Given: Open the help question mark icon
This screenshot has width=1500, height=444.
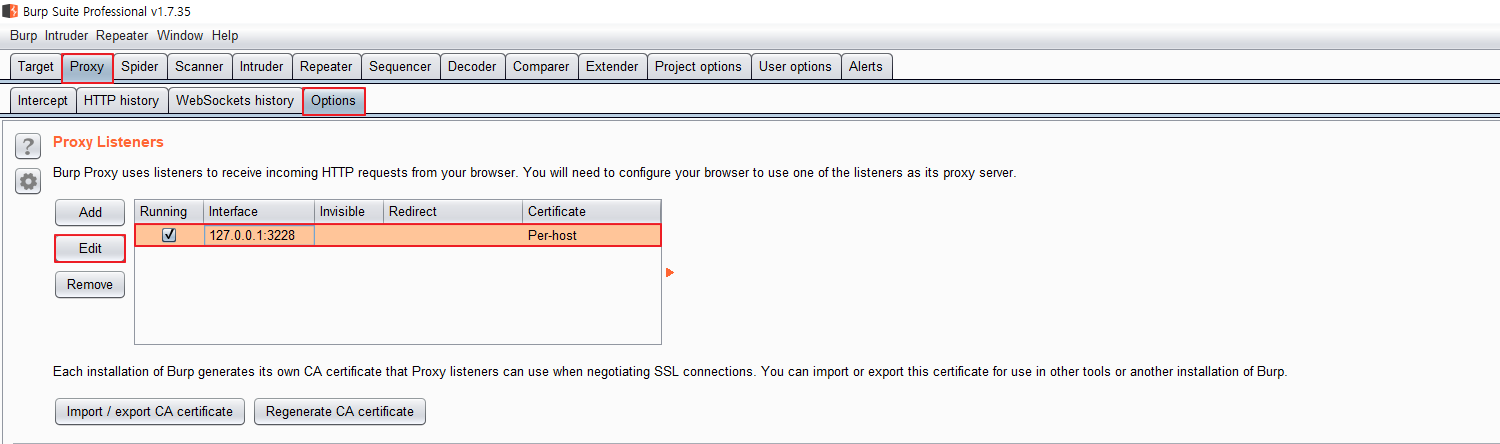Looking at the screenshot, I should coord(28,146).
